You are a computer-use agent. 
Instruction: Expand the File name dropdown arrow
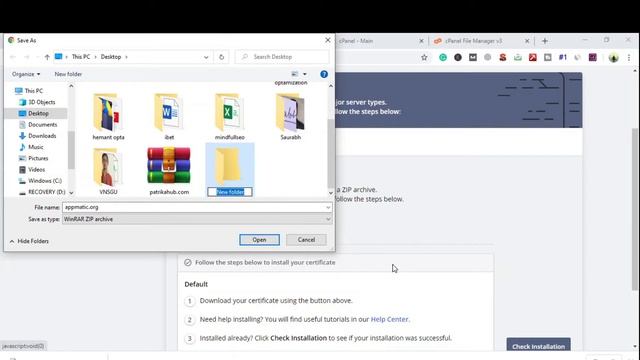tap(328, 207)
